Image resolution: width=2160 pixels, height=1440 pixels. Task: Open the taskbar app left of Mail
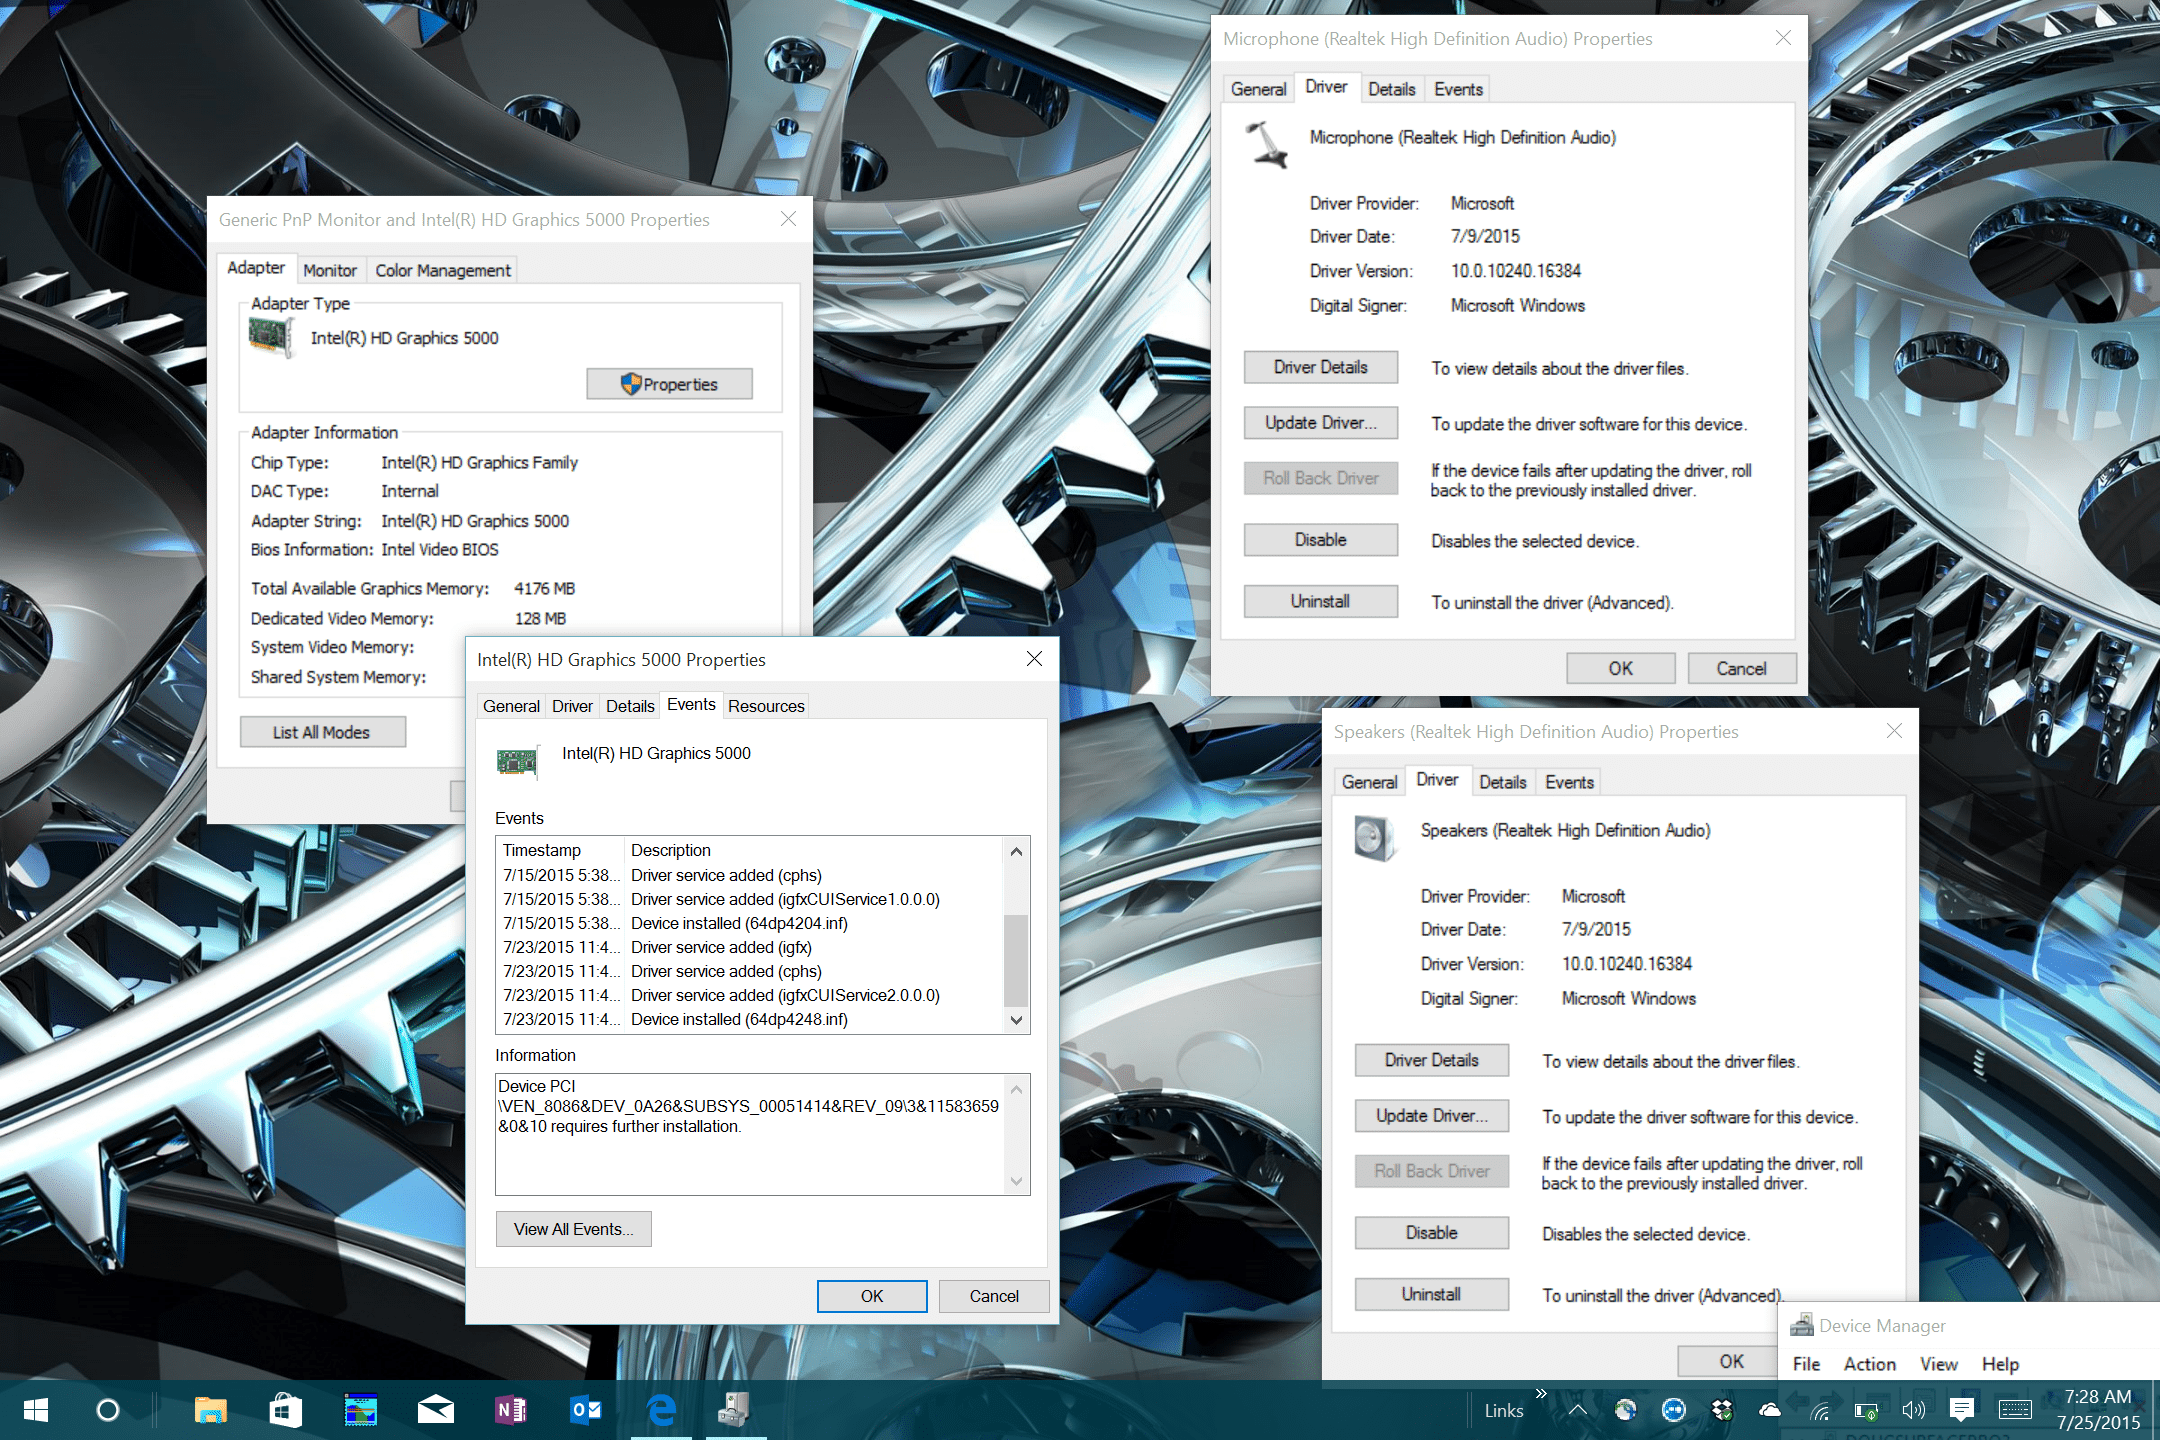[360, 1410]
